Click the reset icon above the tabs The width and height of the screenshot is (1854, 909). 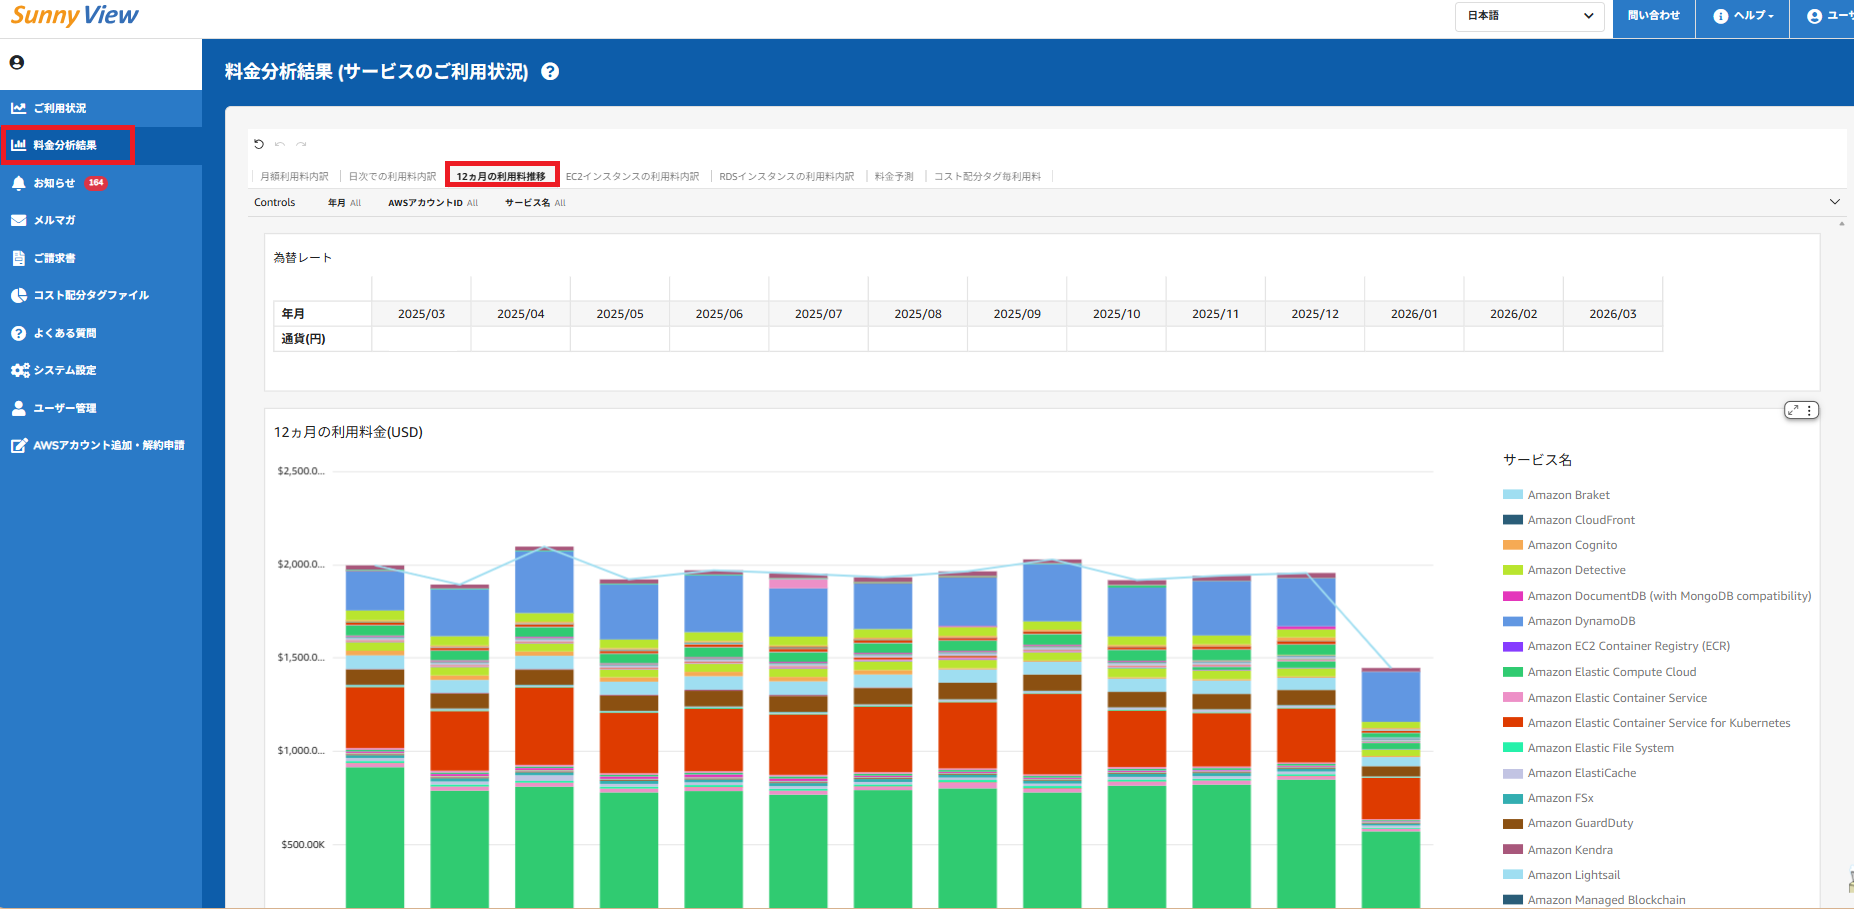(x=259, y=144)
